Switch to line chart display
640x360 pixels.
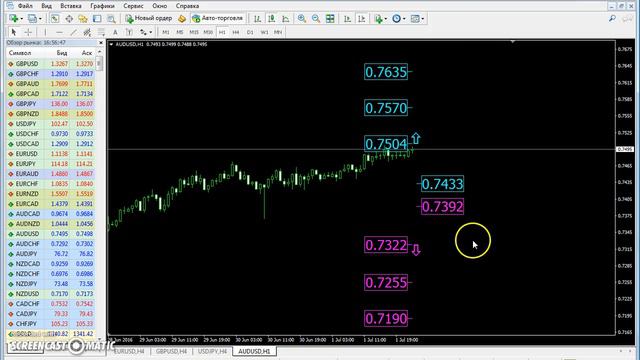click(286, 18)
